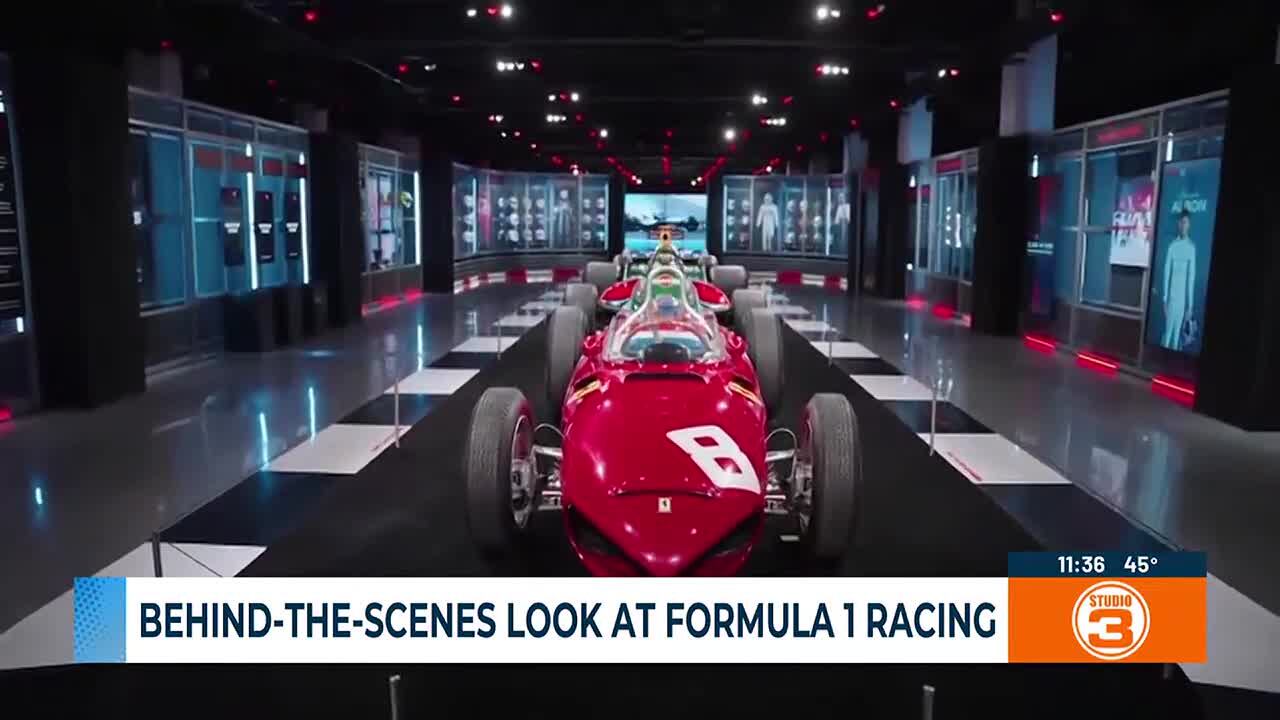Select the BEHIND-THE-SCENES LOOK headline text

pos(566,617)
